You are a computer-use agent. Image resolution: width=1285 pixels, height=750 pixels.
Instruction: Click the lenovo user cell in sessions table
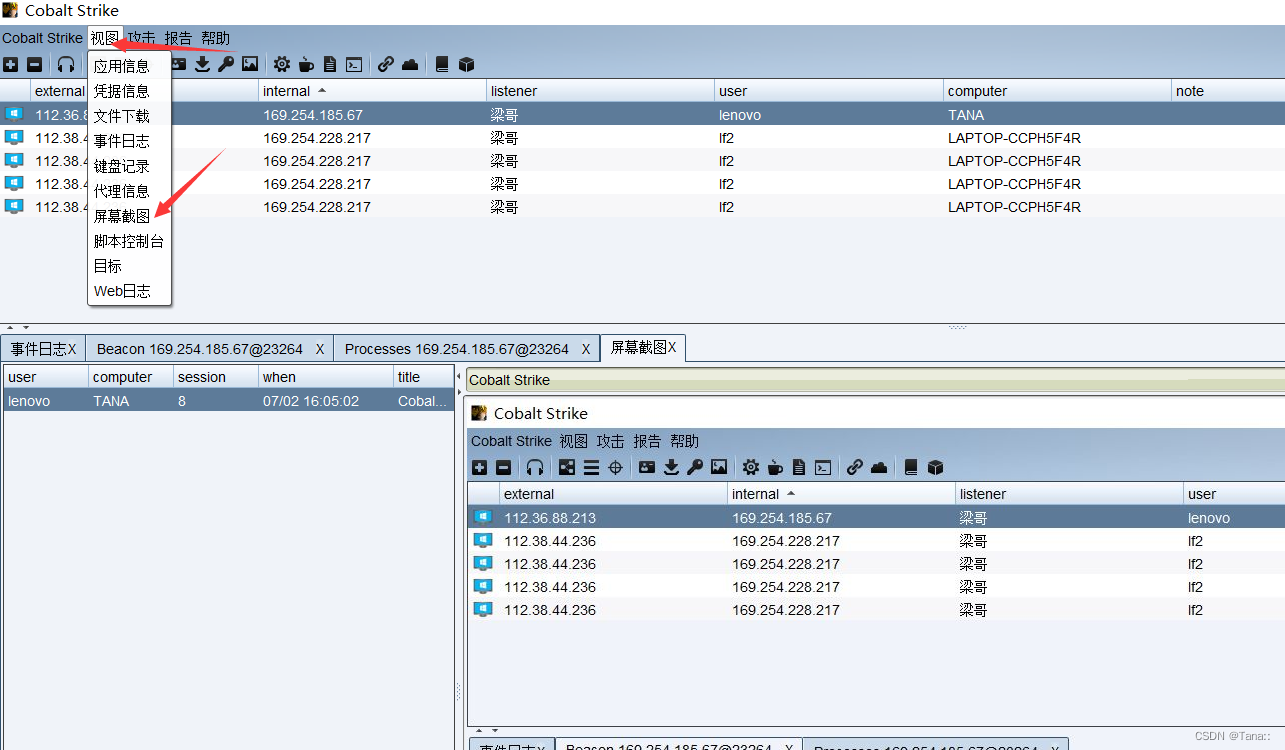(x=829, y=114)
